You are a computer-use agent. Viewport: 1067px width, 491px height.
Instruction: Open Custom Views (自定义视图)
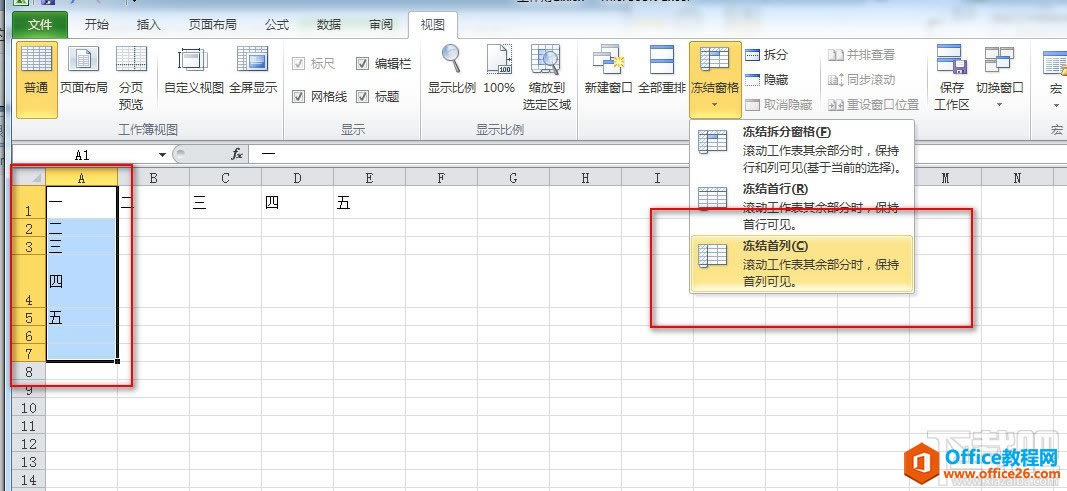click(x=193, y=71)
